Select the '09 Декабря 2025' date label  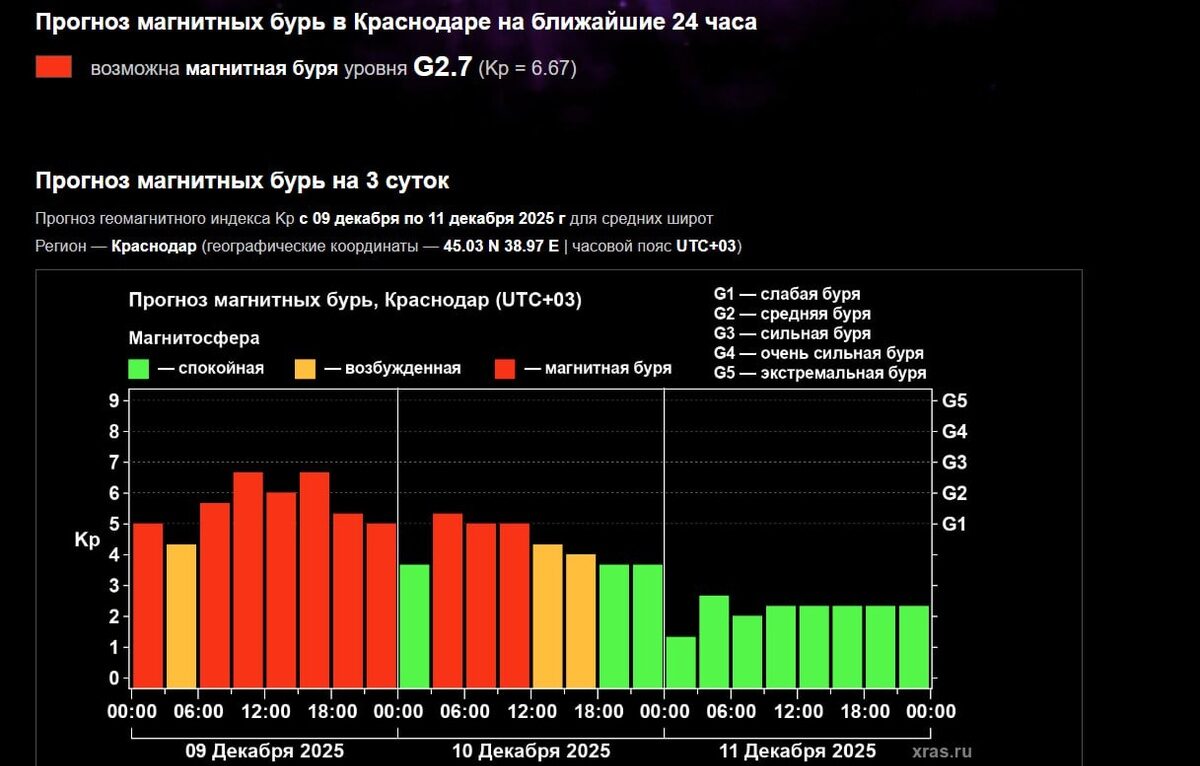264,751
